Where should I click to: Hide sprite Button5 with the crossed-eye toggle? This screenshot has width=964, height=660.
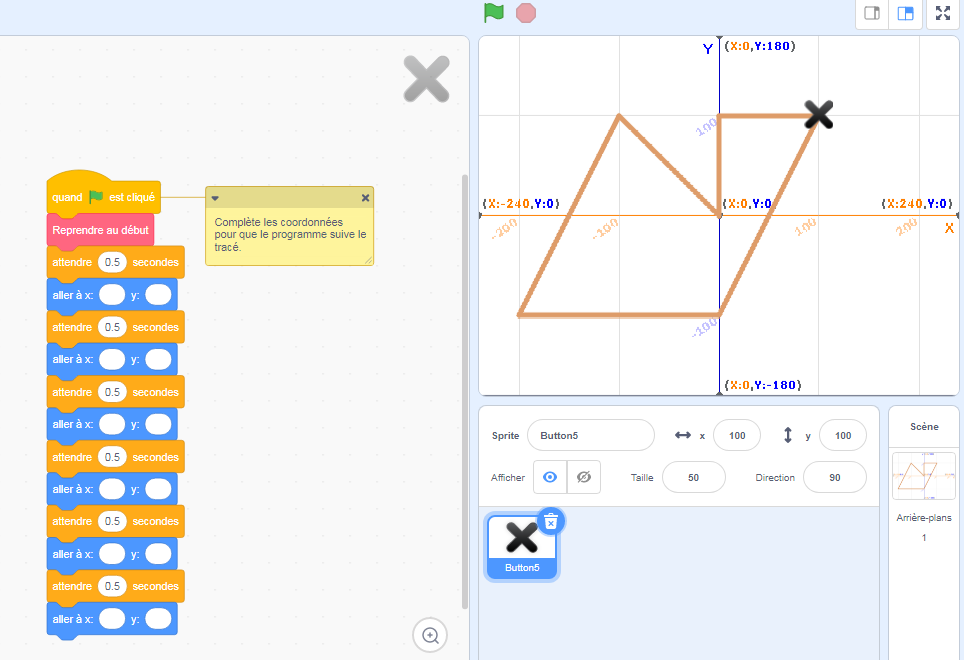click(585, 477)
